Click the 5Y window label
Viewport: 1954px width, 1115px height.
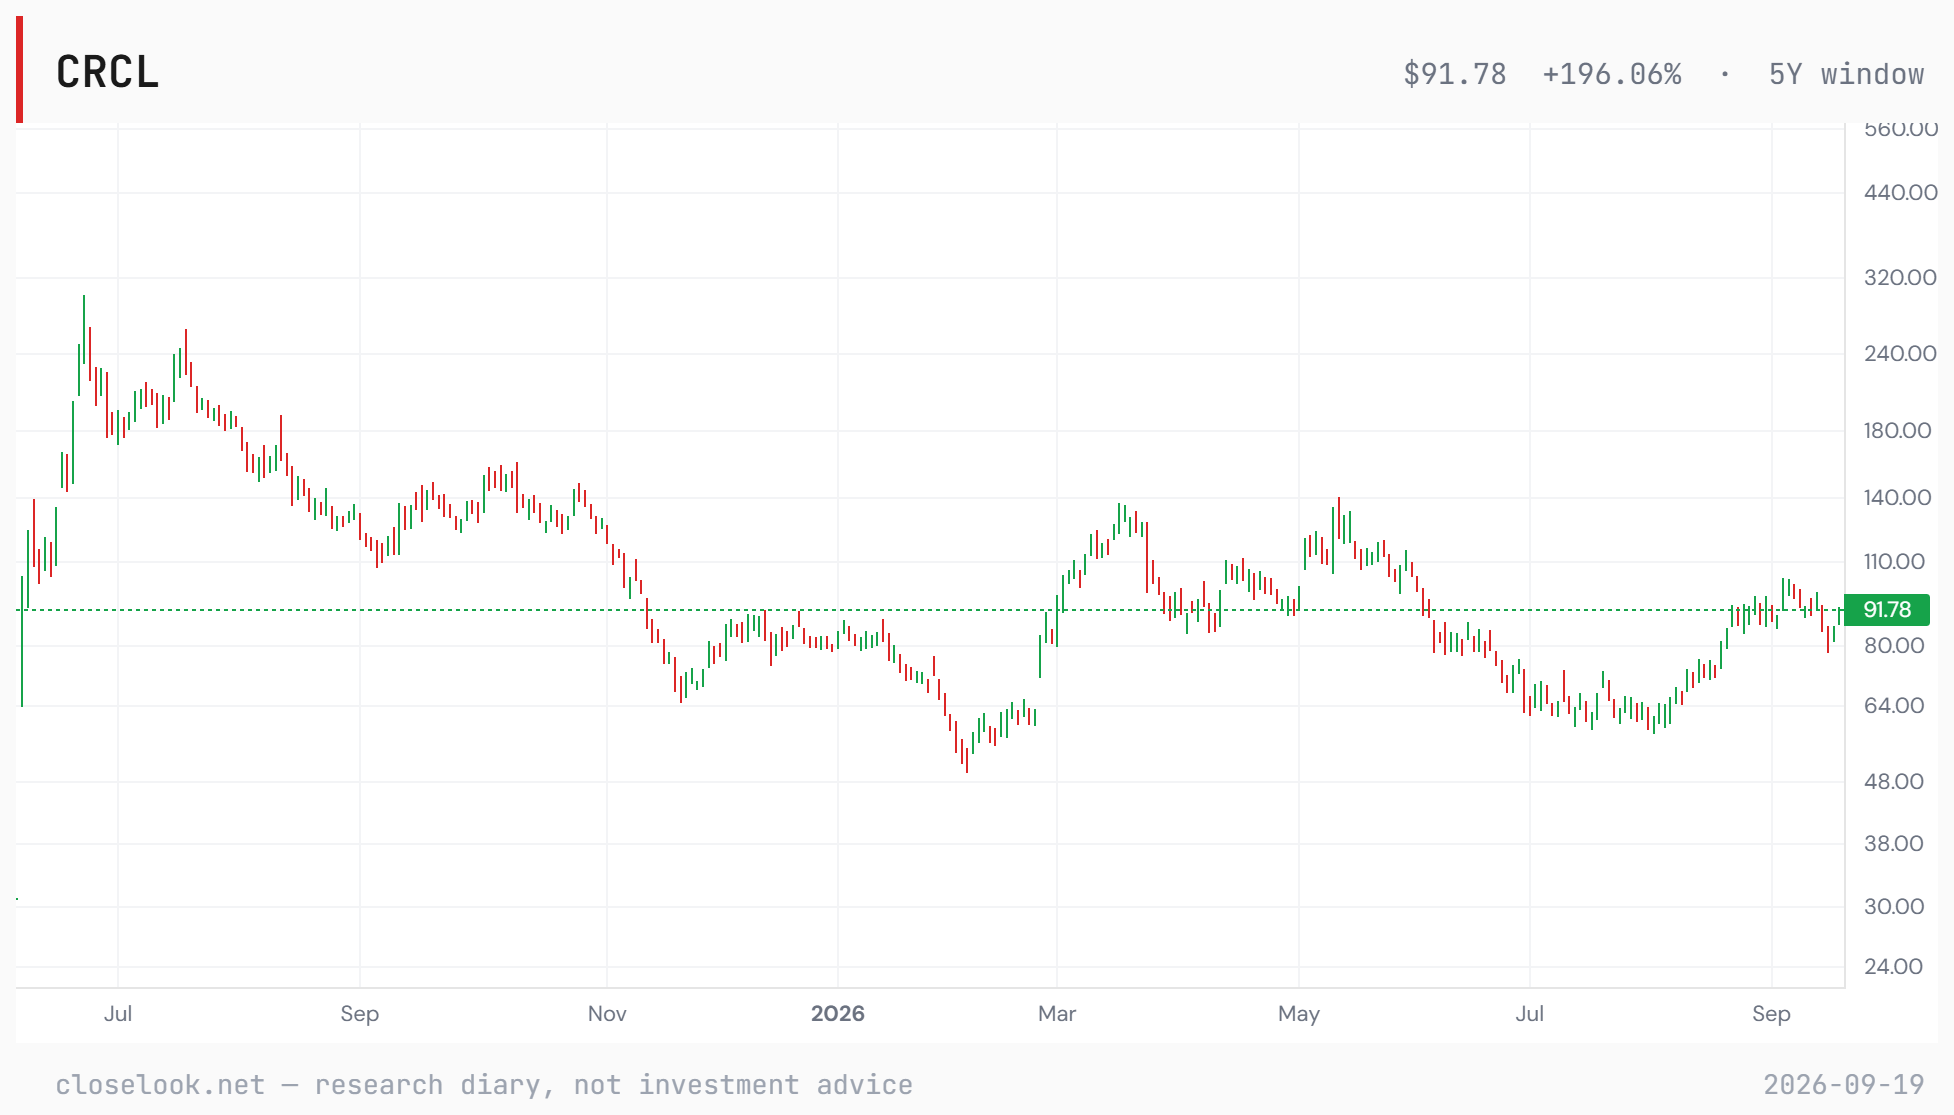tap(1846, 74)
